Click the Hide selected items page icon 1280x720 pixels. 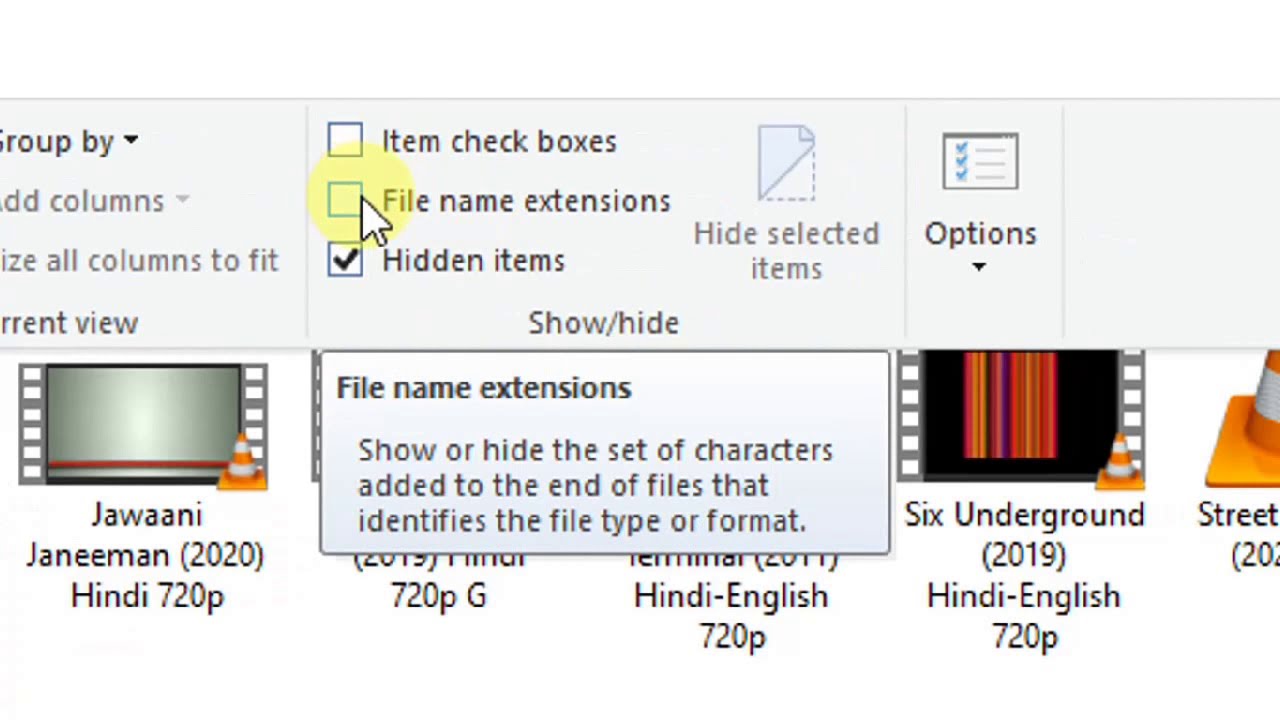tap(786, 163)
